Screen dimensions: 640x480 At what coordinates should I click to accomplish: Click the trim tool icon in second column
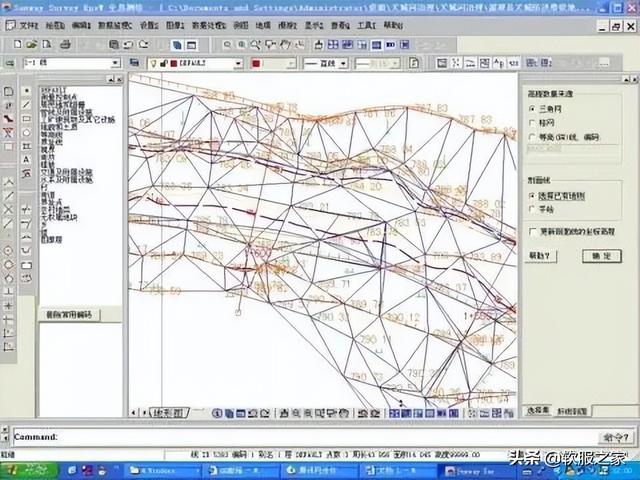[x=27, y=209]
